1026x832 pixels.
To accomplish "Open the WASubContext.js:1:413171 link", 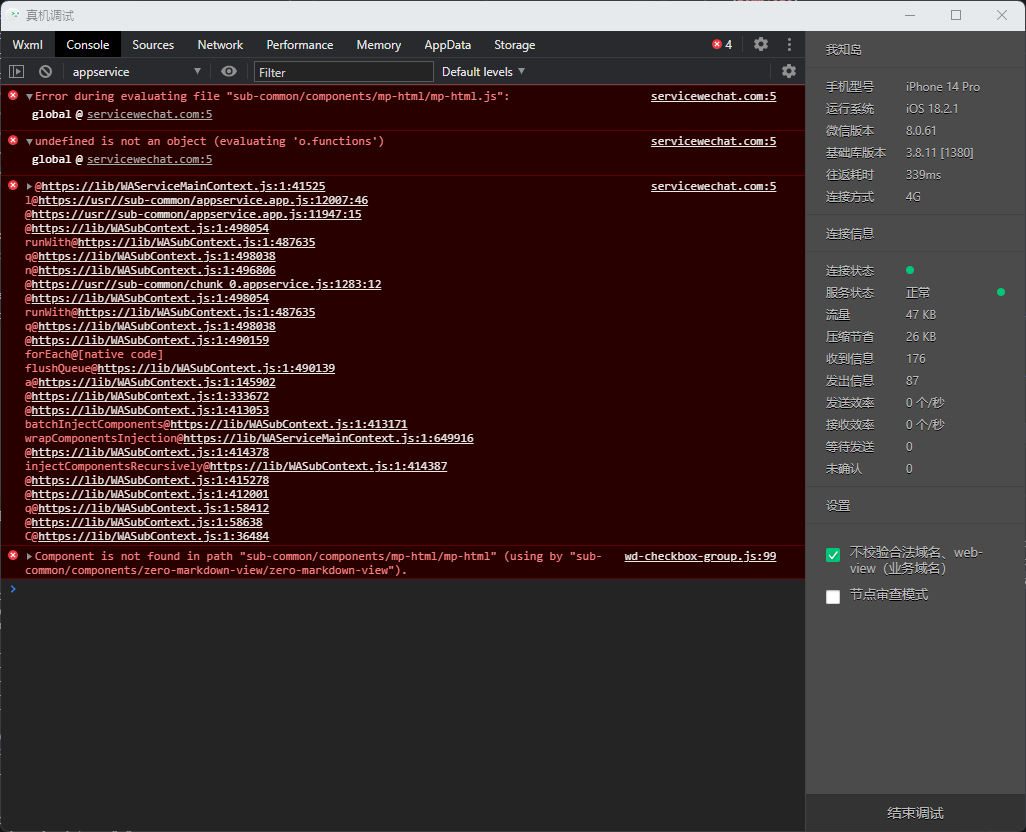I will click(289, 424).
